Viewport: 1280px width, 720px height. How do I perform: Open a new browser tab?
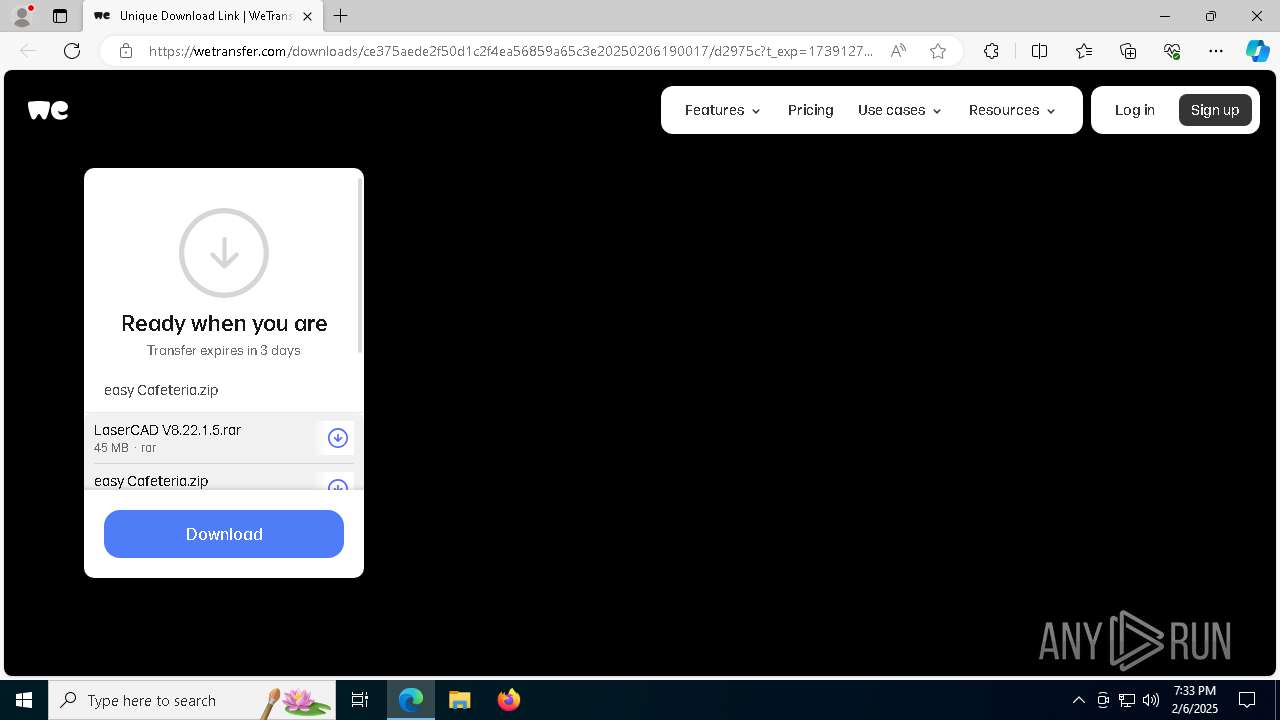(341, 16)
